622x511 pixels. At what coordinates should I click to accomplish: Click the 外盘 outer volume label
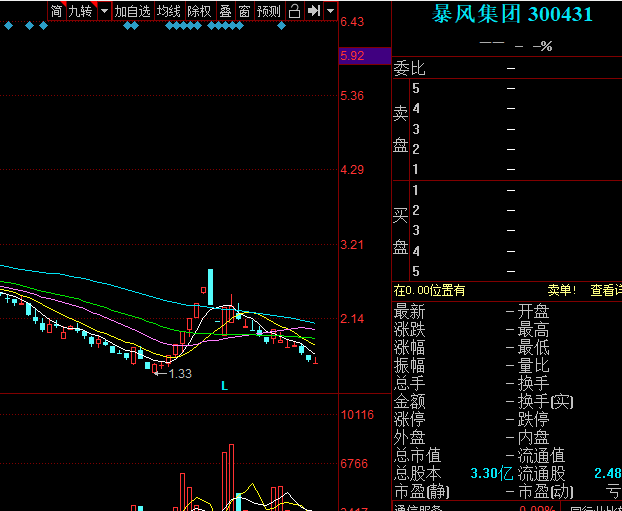coord(409,438)
